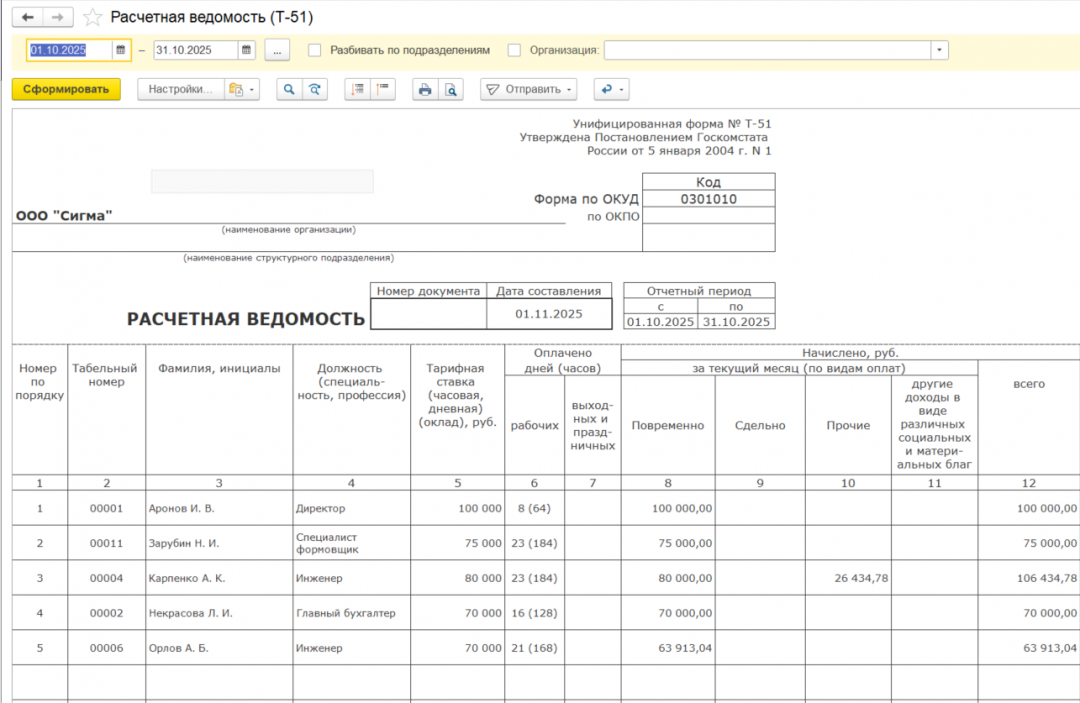Click the РАСЧЕТНАЯ ВЕДОМОСТЬ heading
The height and width of the screenshot is (703, 1080).
click(246, 319)
